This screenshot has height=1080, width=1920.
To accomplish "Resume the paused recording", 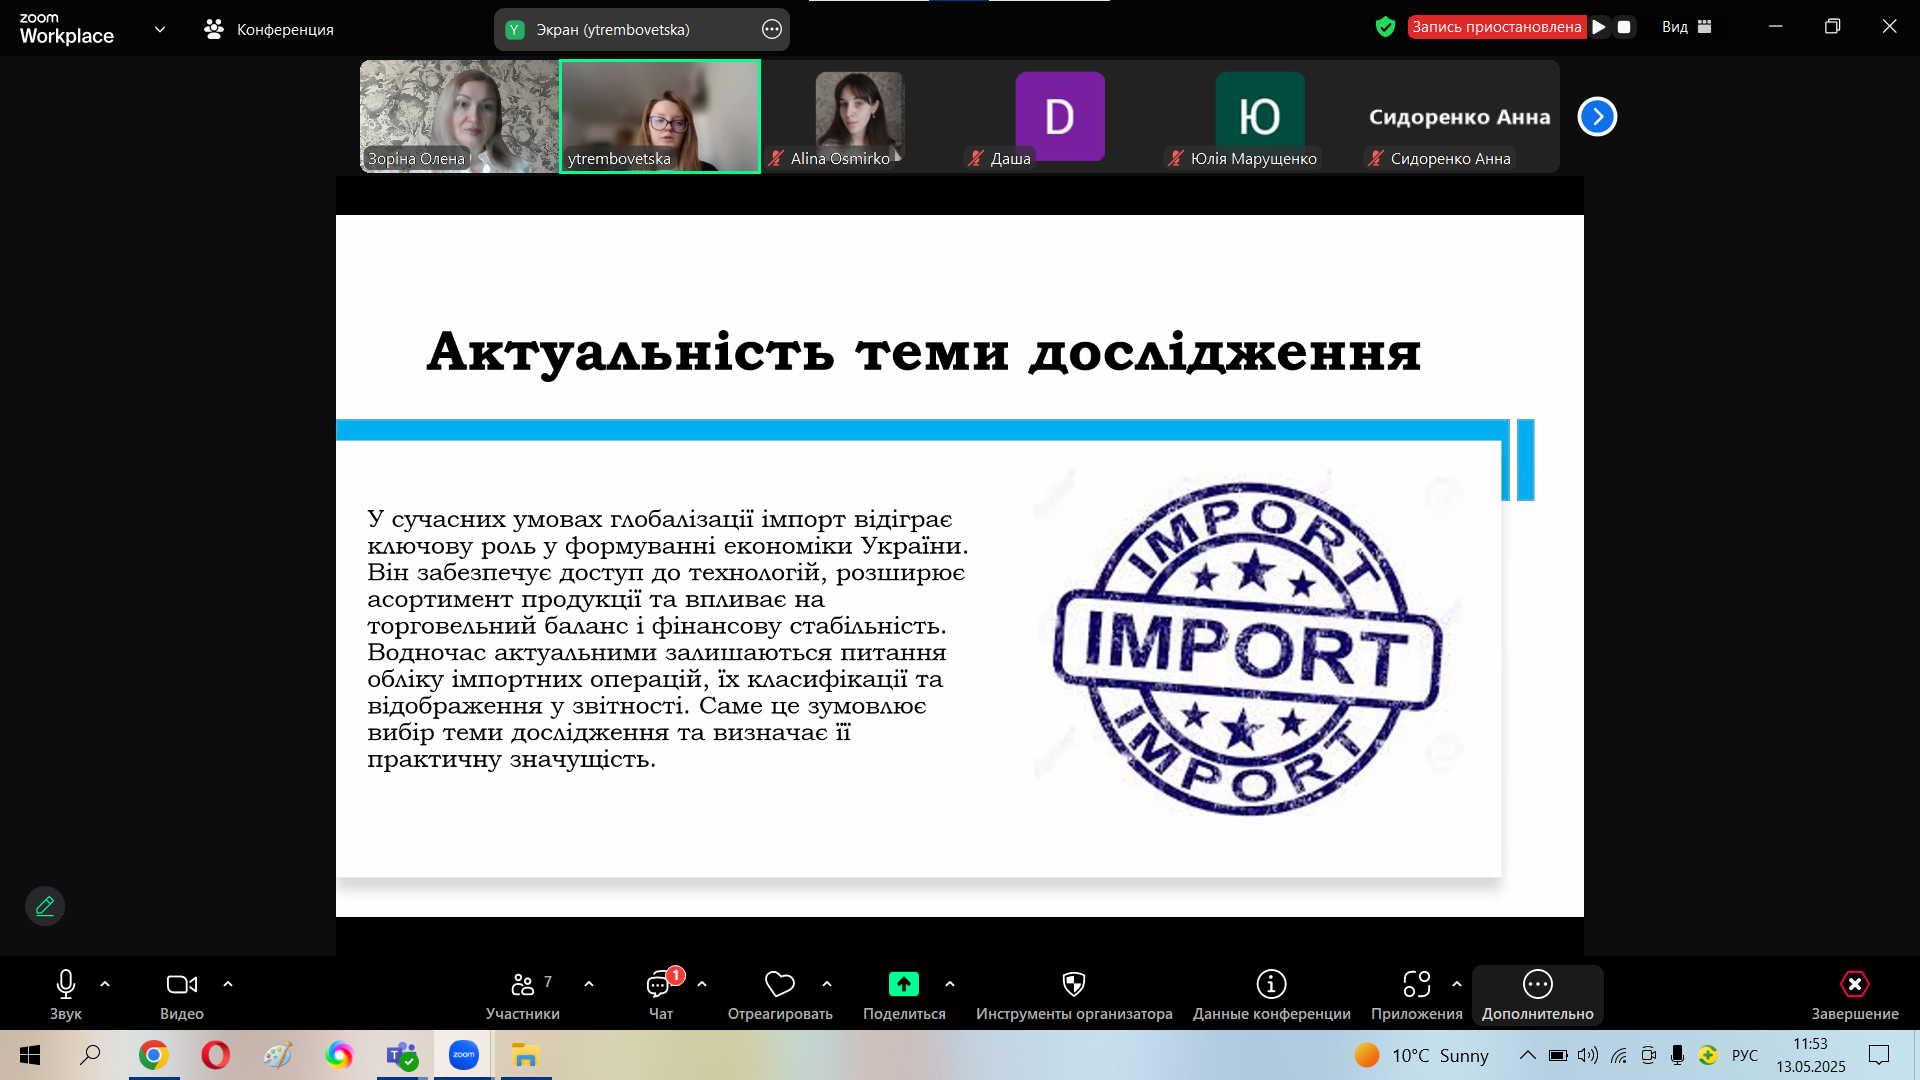I will pos(1599,27).
